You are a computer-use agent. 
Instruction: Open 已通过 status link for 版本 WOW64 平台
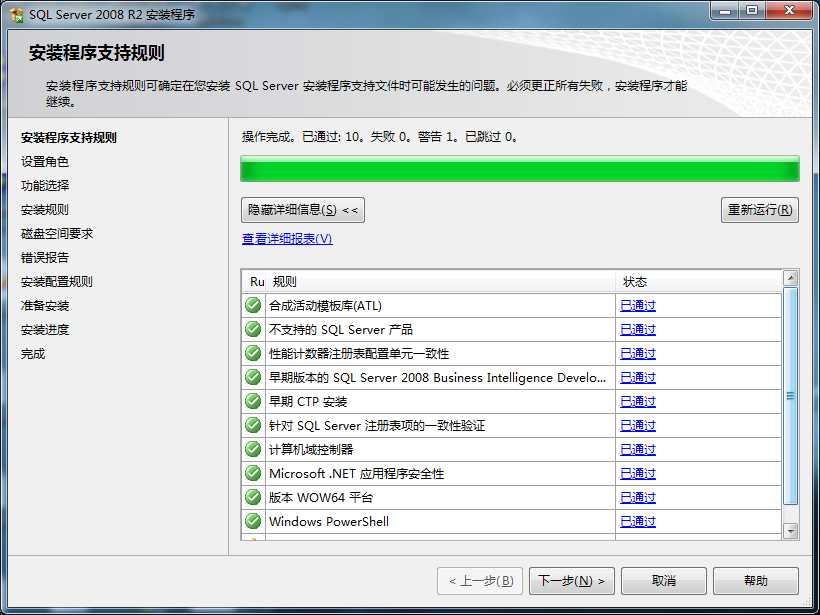[637, 498]
